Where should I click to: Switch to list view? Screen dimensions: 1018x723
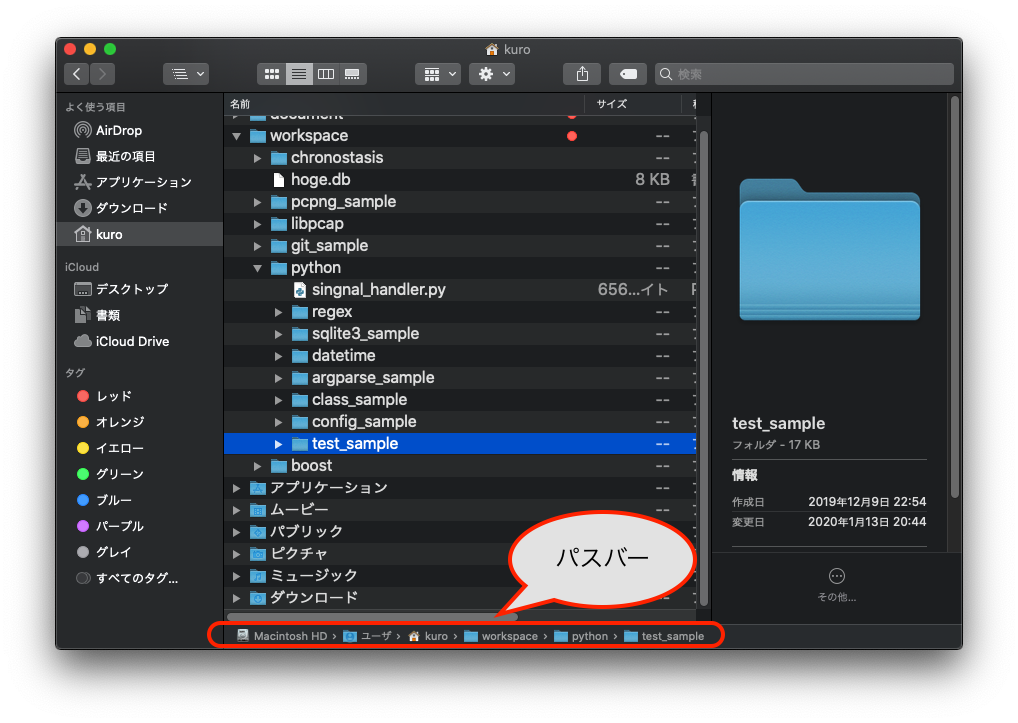coord(299,74)
